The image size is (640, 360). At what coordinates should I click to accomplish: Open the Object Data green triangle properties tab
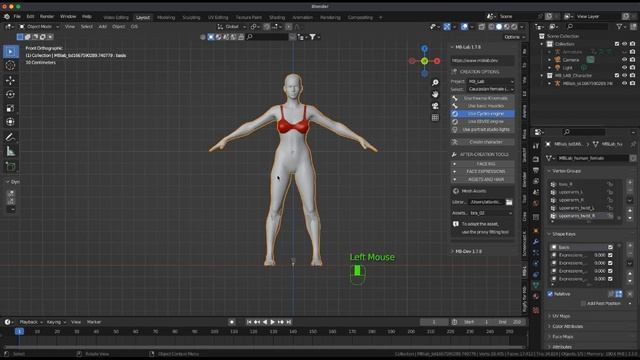pyautogui.click(x=536, y=285)
